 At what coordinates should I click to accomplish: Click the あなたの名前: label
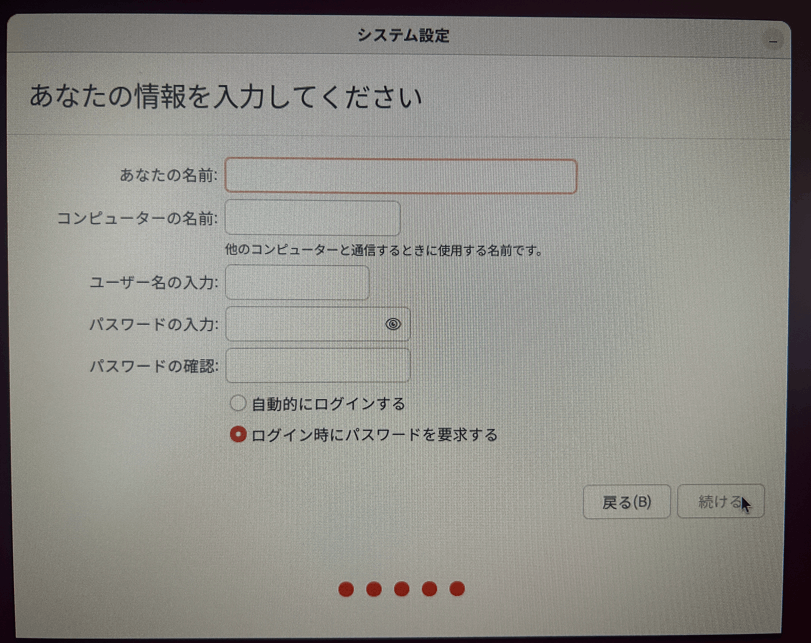coord(169,175)
